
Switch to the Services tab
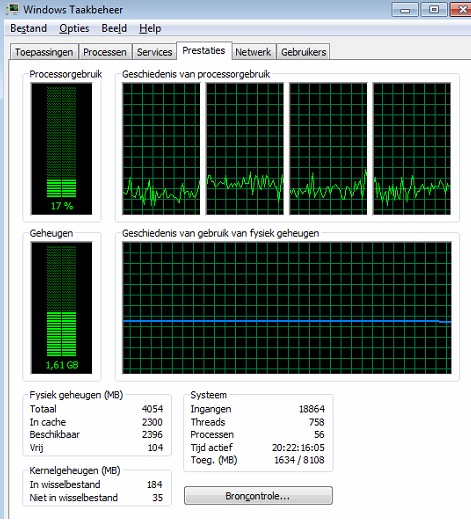click(154, 52)
